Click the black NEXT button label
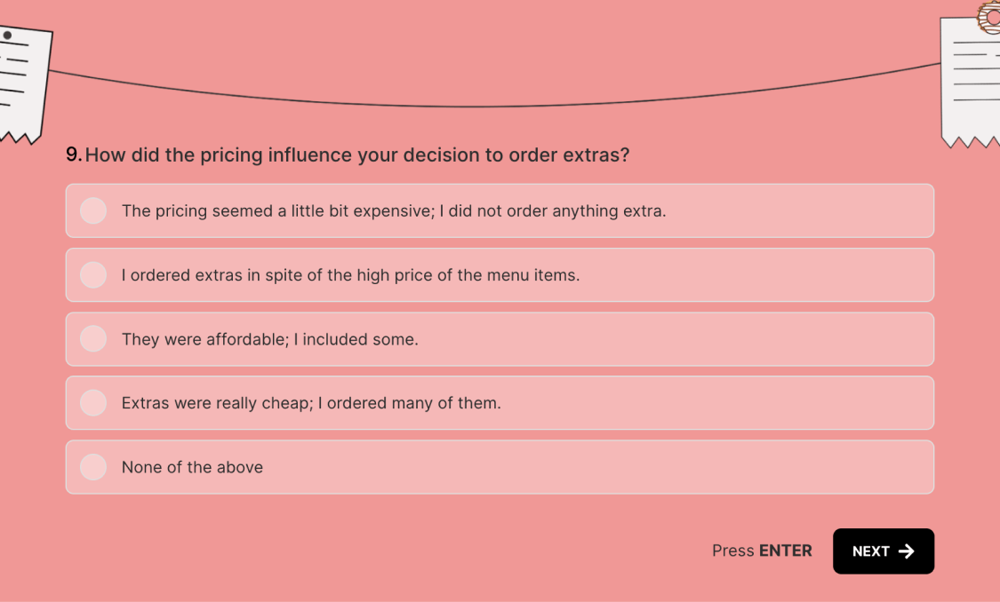 (870, 551)
